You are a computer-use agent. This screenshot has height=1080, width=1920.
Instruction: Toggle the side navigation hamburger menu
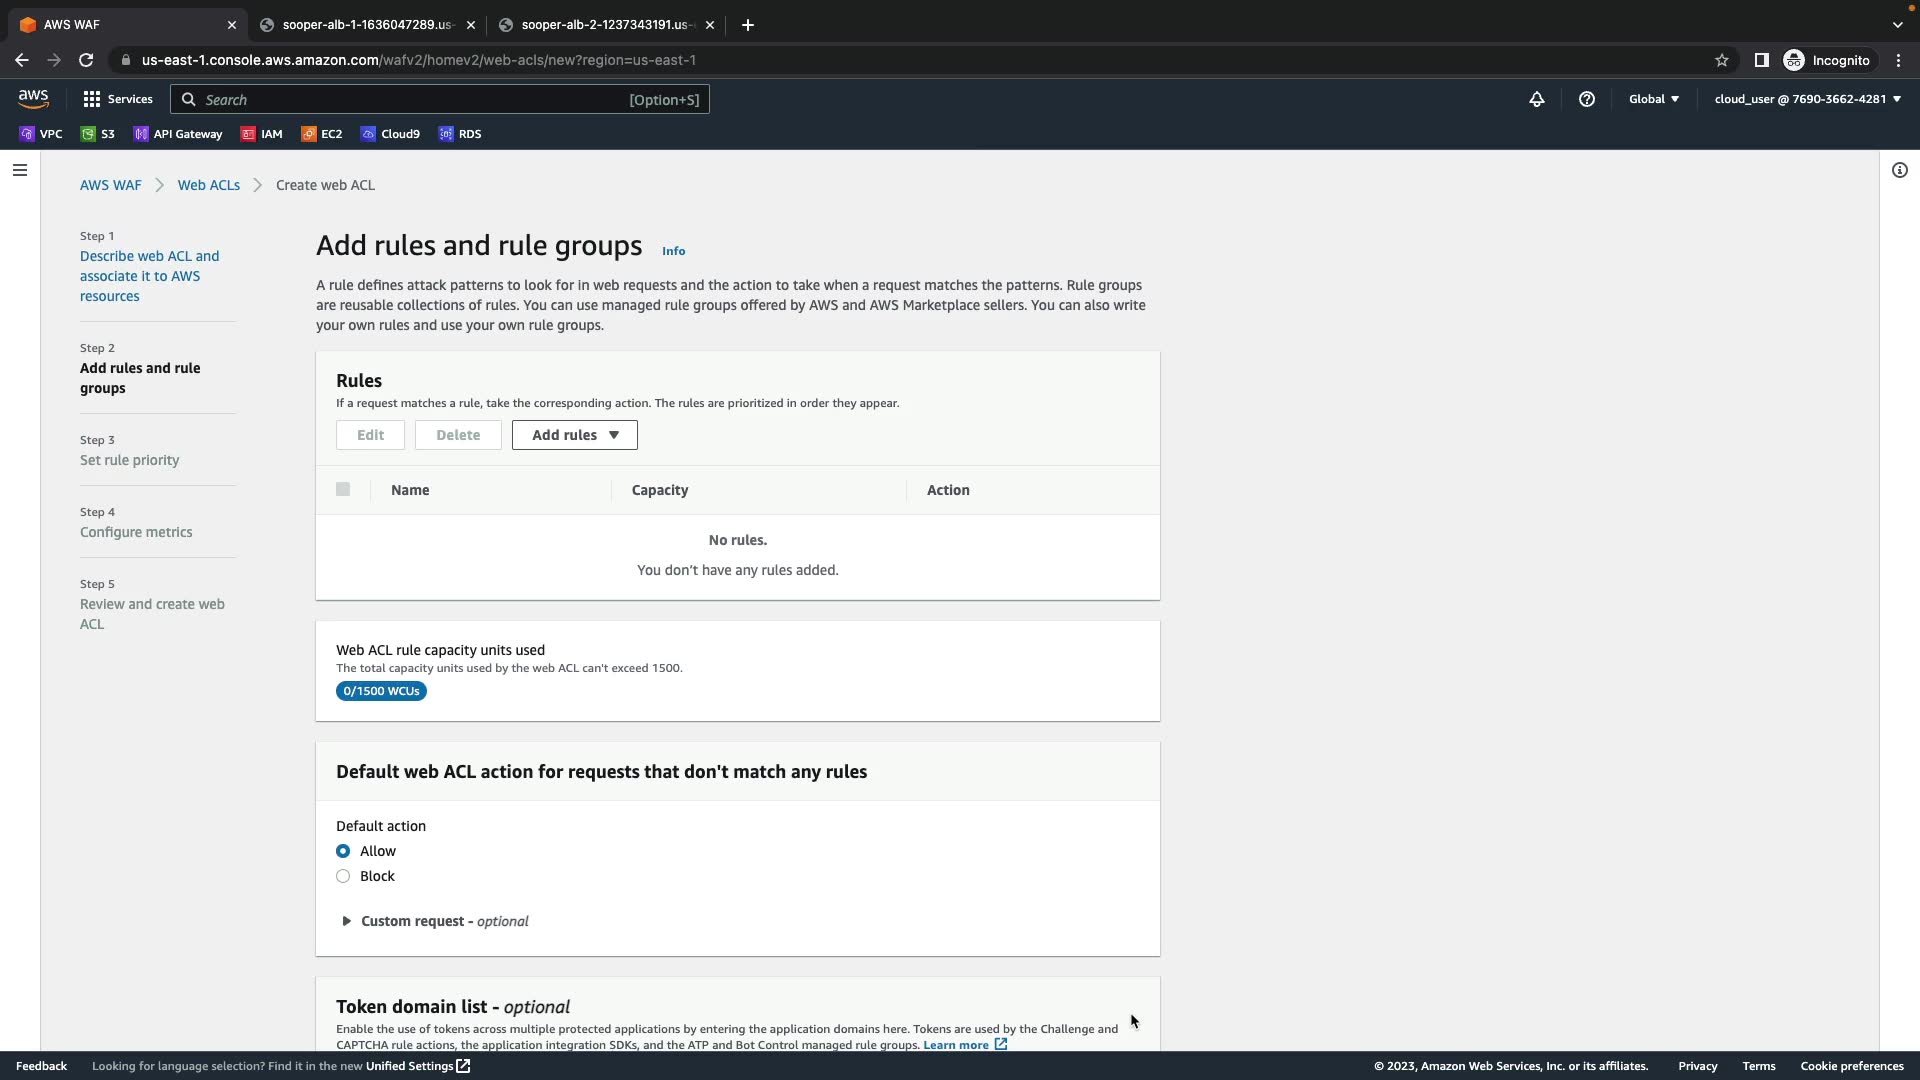(19, 170)
